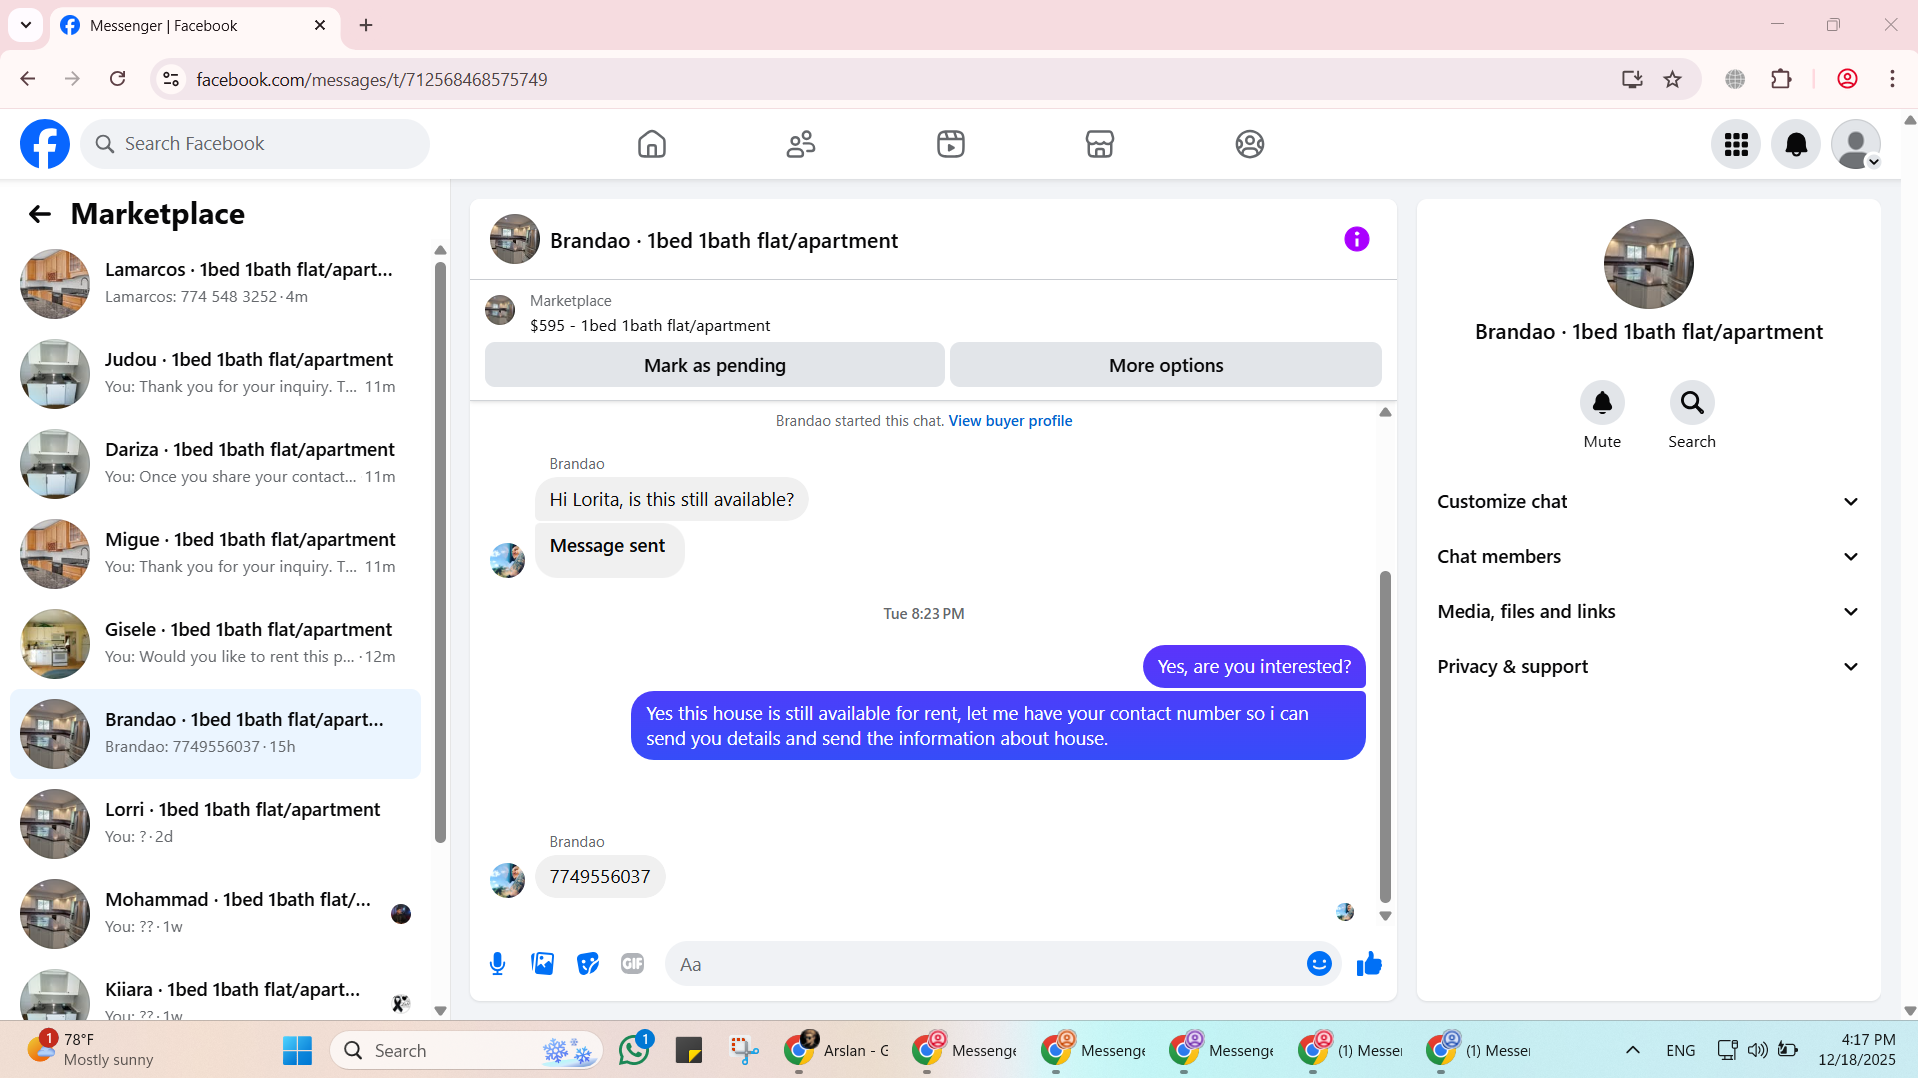The image size is (1918, 1078).
Task: Open More options for the listing
Action: pos(1165,365)
